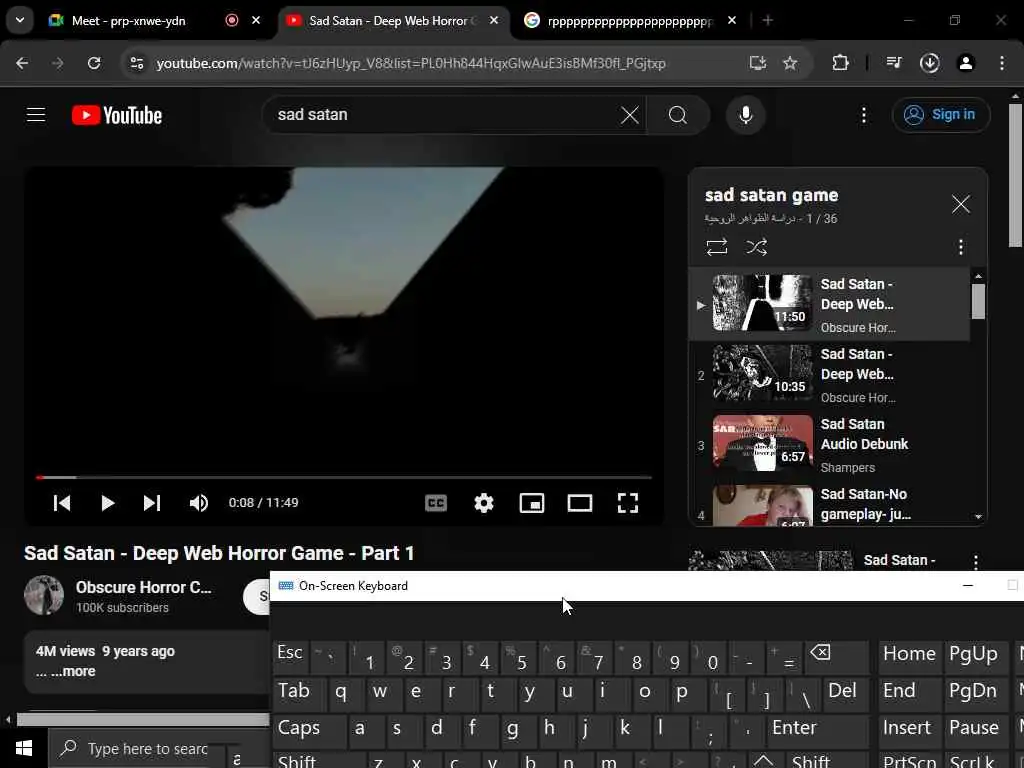This screenshot has width=1024, height=768.
Task: Go to previous video
Action: pos(62,503)
